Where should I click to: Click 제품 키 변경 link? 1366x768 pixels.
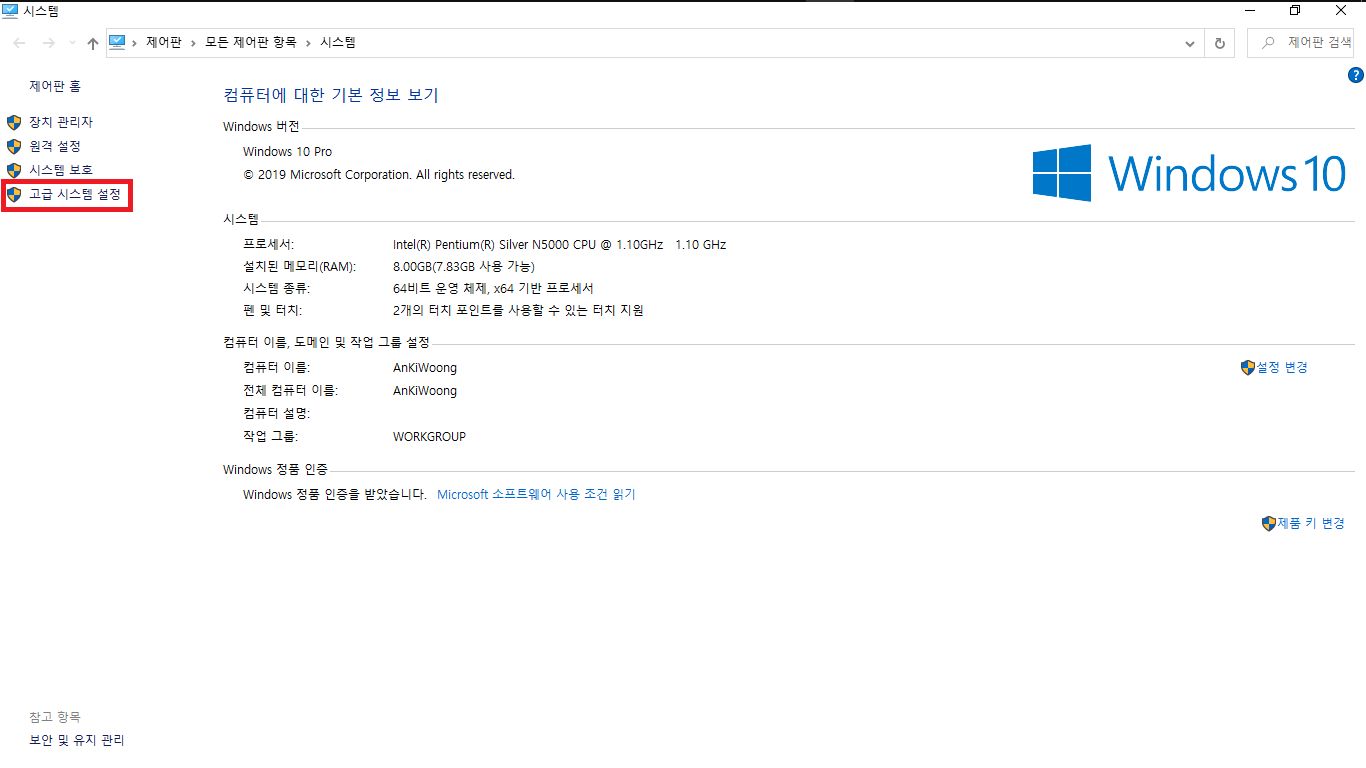pyautogui.click(x=1311, y=523)
